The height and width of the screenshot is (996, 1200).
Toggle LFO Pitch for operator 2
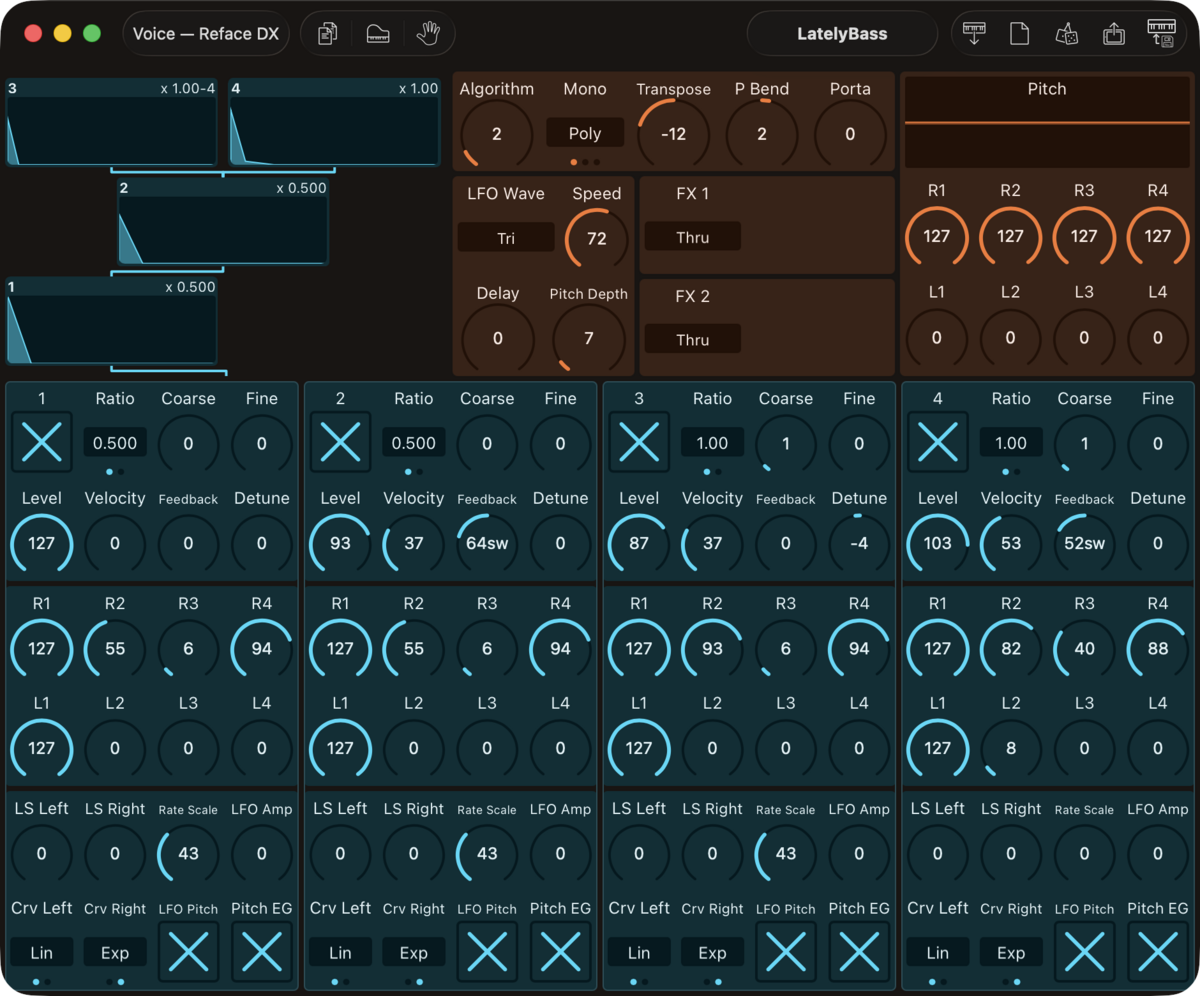pos(487,952)
